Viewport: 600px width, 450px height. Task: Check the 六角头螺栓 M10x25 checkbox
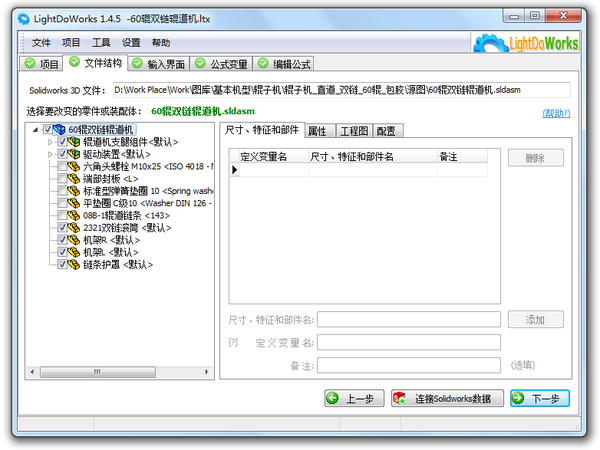[x=62, y=166]
